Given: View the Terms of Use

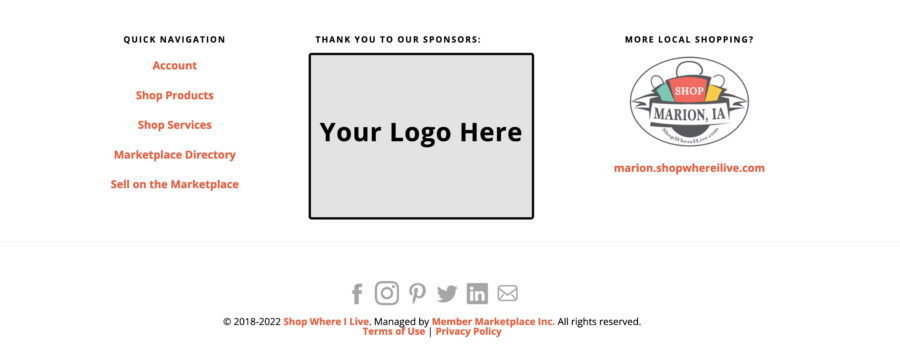Looking at the screenshot, I should tap(394, 331).
